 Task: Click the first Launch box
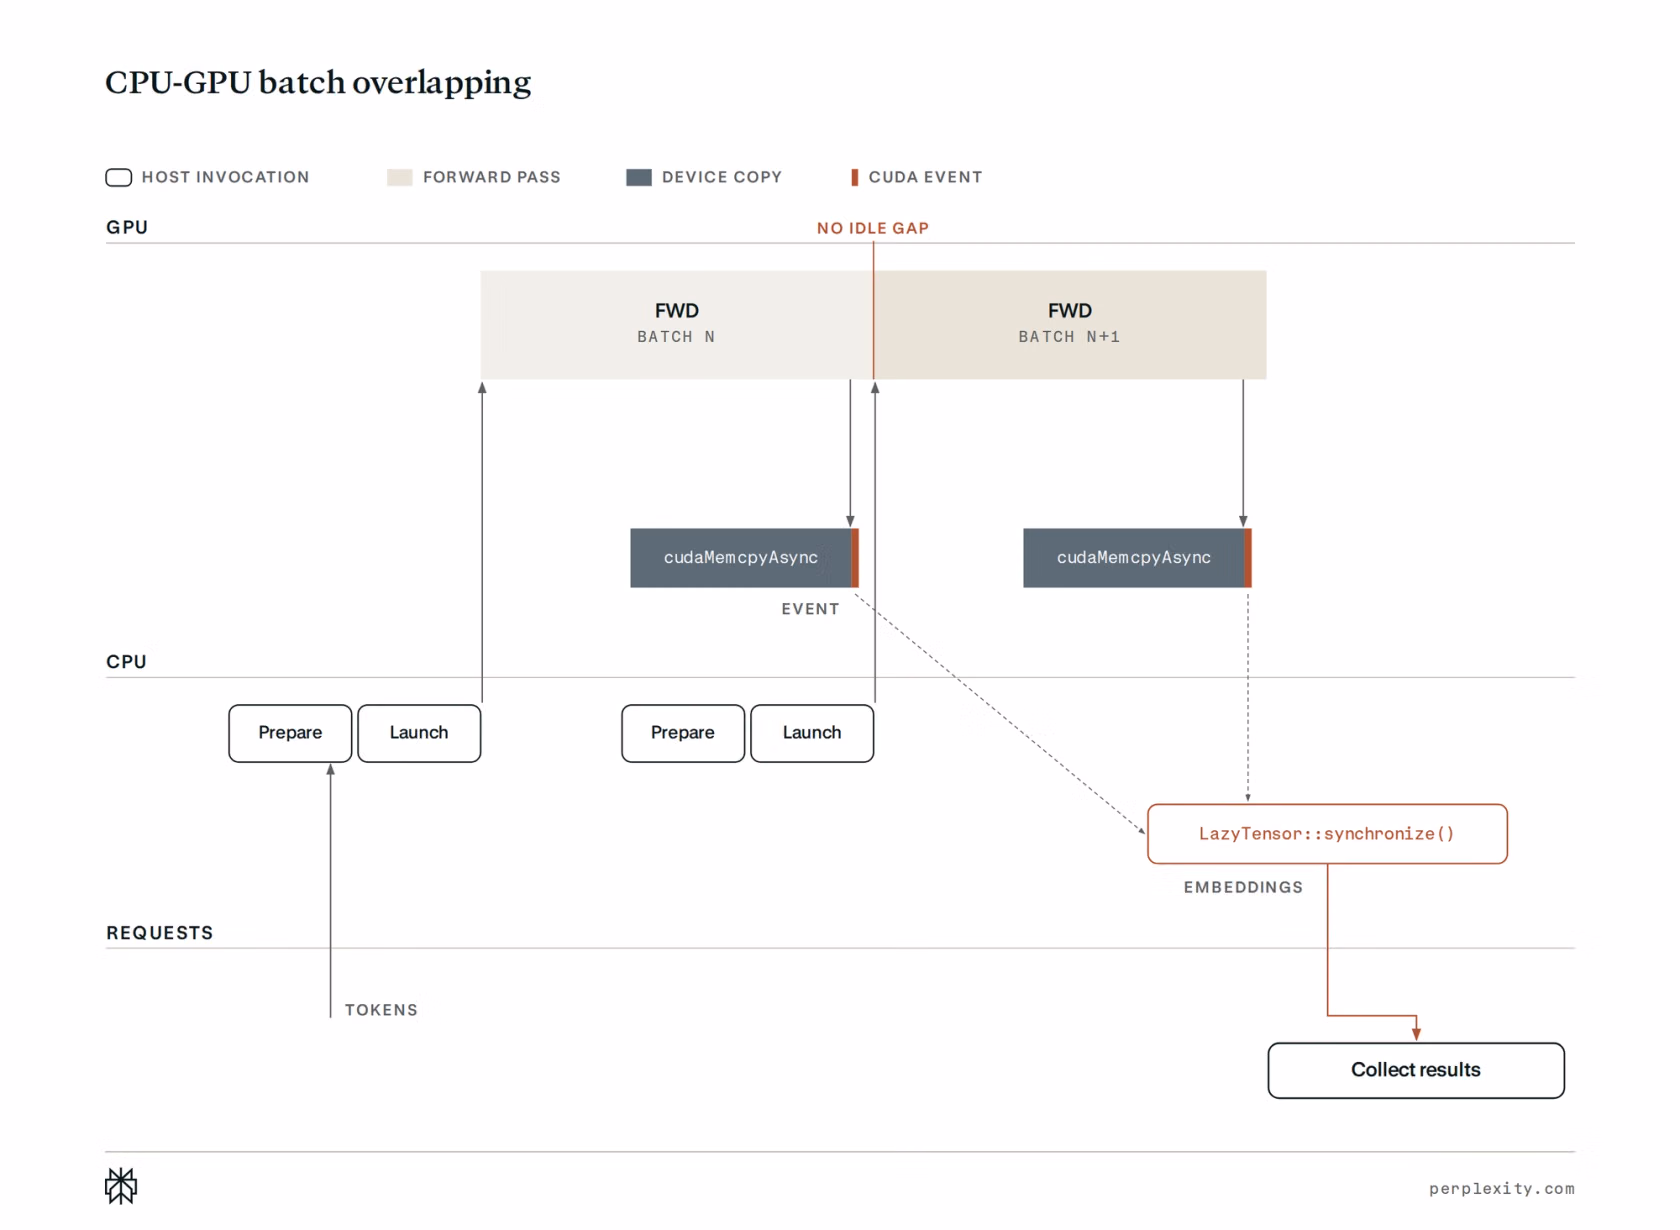[x=419, y=733]
